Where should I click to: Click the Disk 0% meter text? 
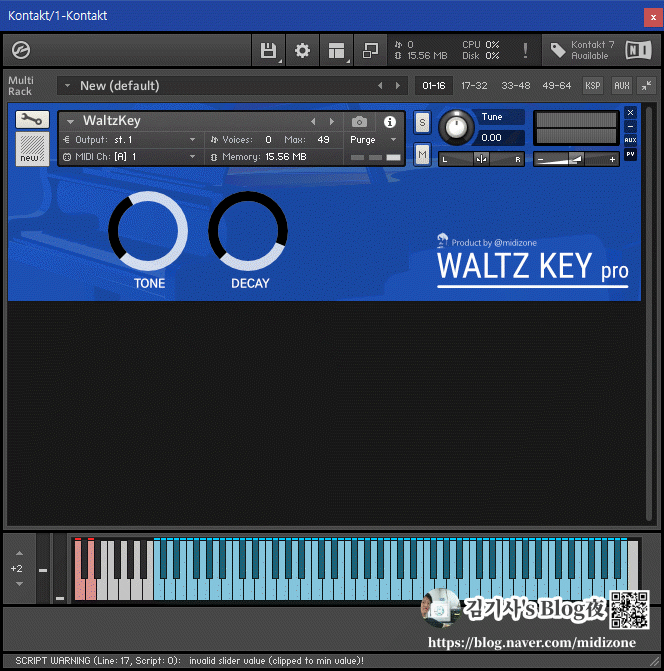(x=481, y=56)
